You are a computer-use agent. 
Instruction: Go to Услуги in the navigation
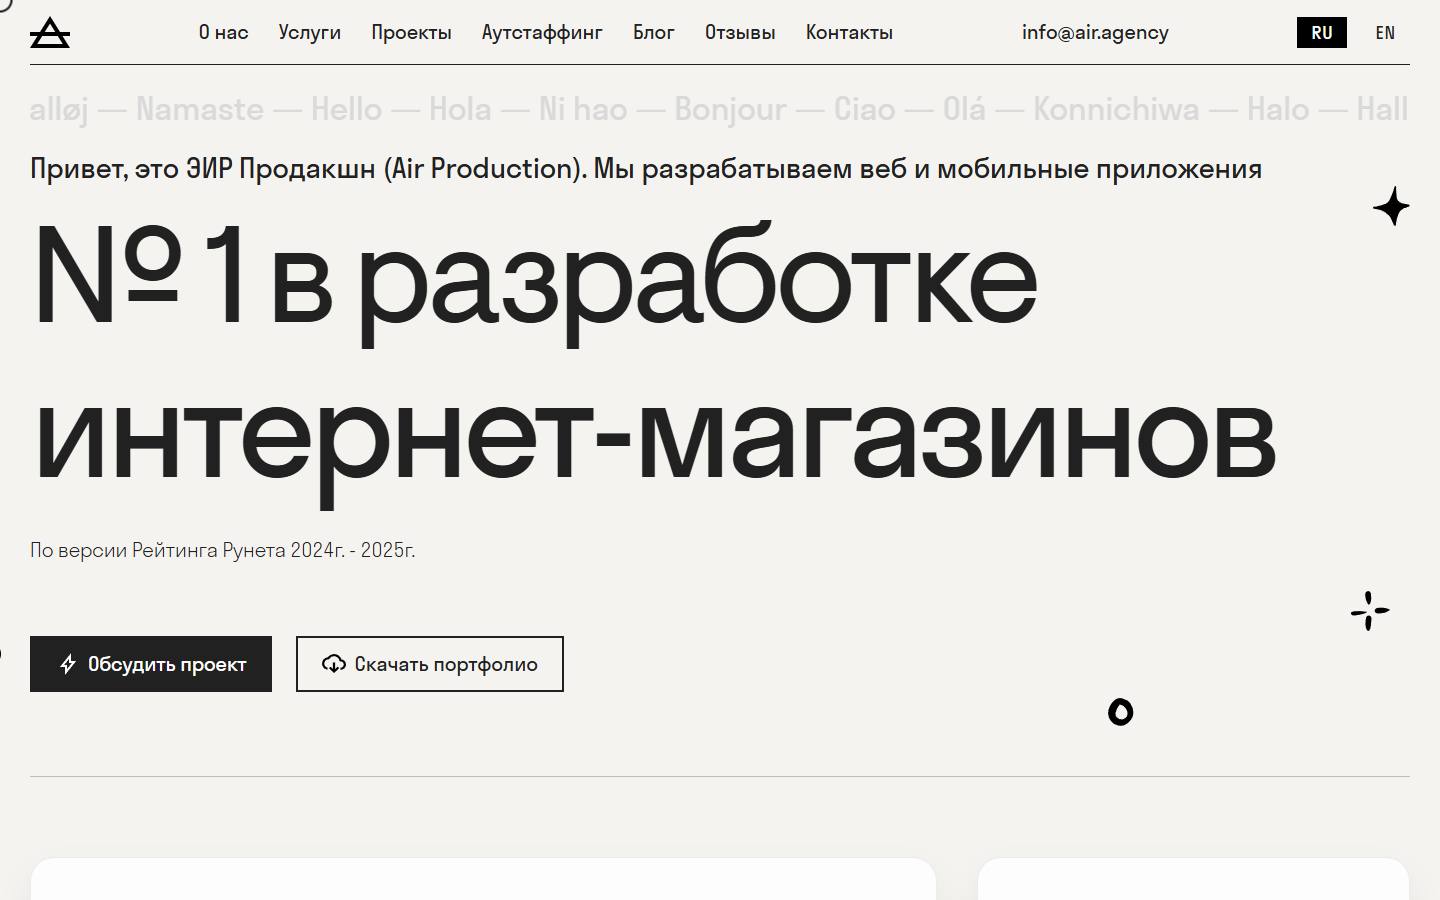310,32
